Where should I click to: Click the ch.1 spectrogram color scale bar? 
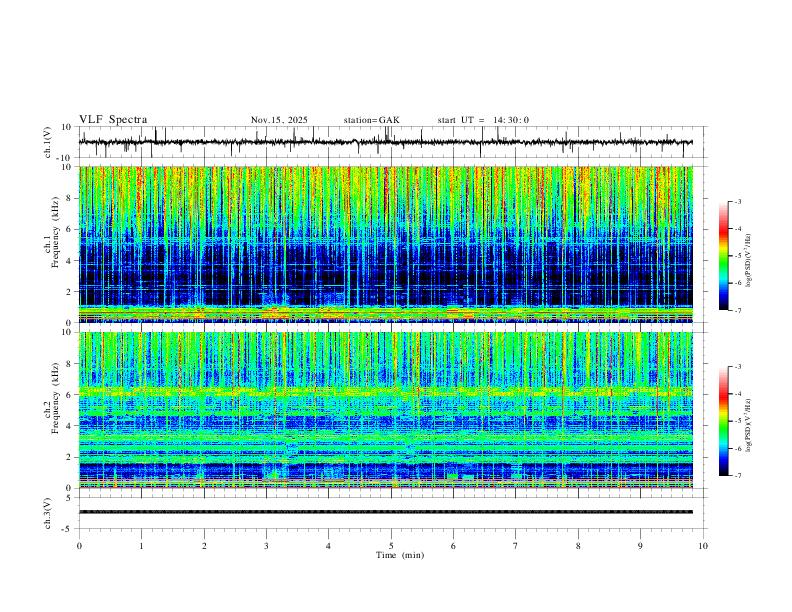point(724,256)
